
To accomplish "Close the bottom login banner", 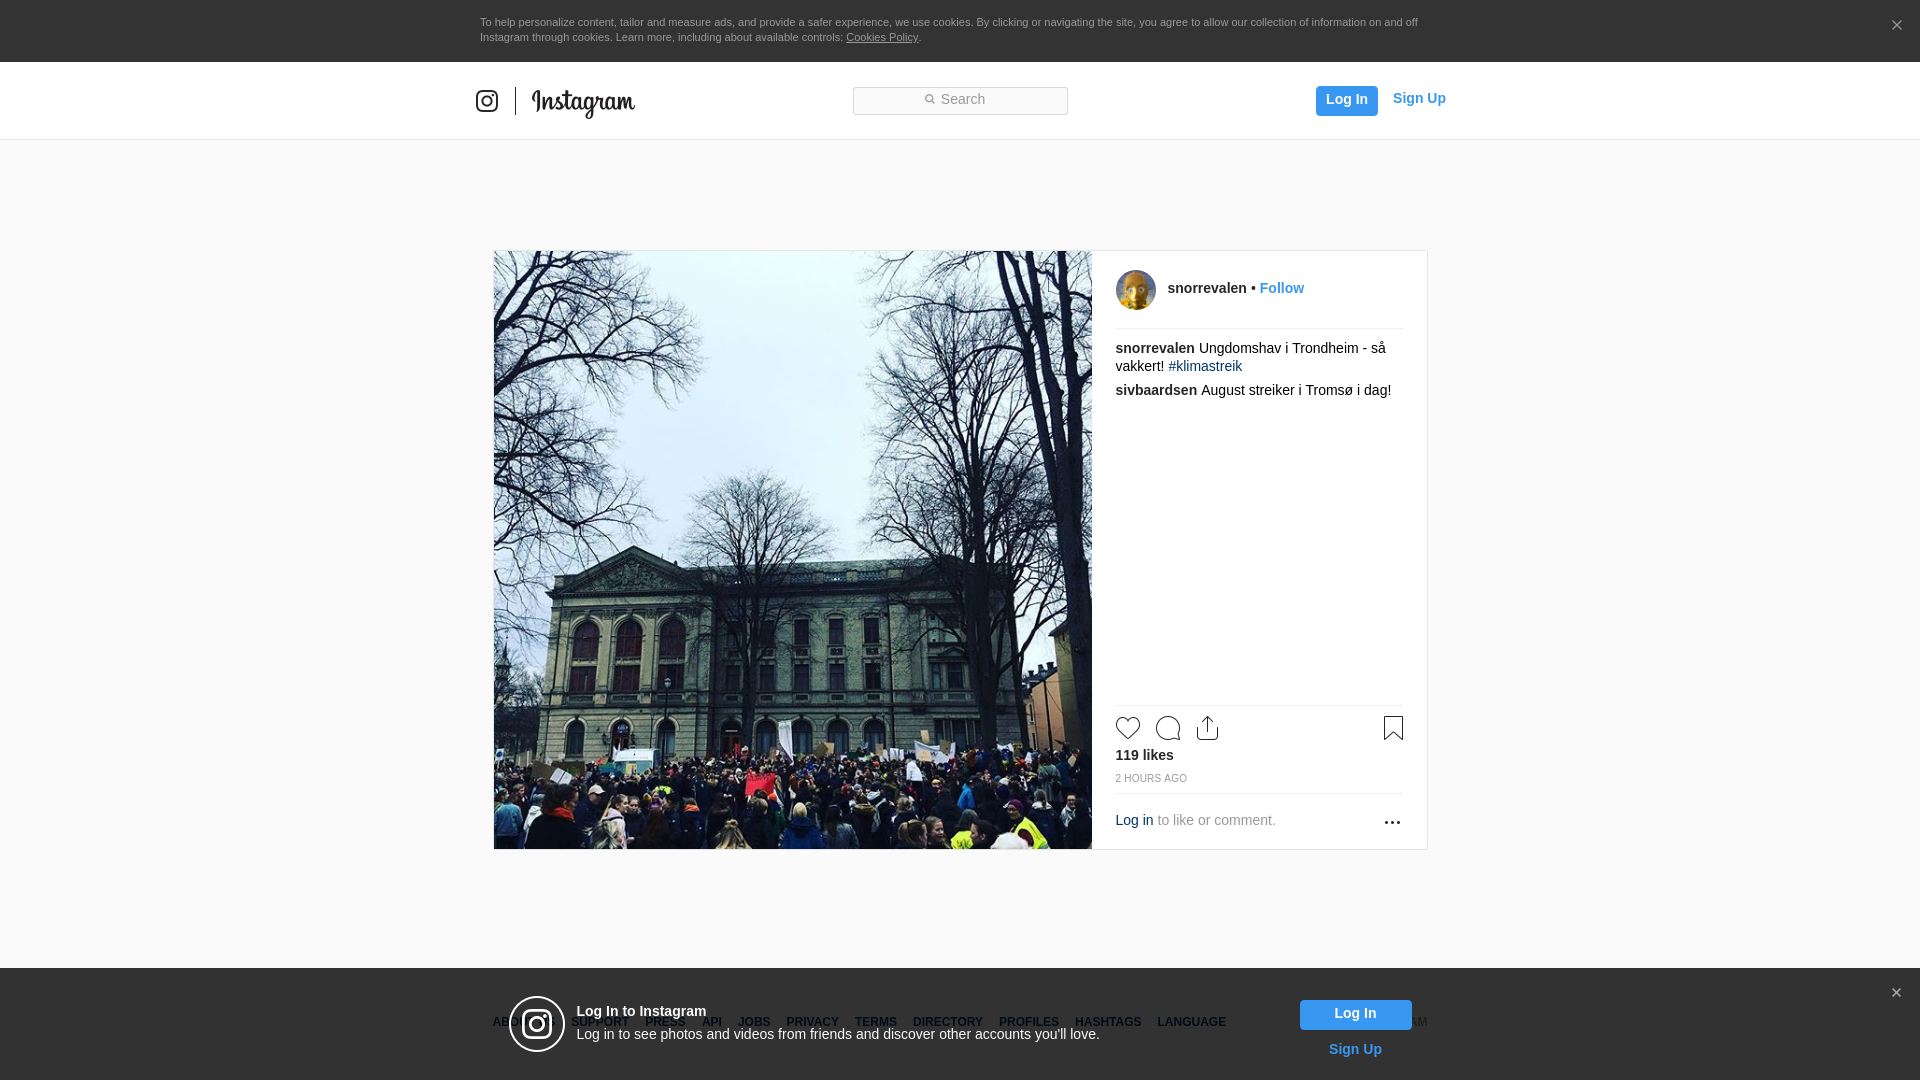I will tap(1896, 993).
